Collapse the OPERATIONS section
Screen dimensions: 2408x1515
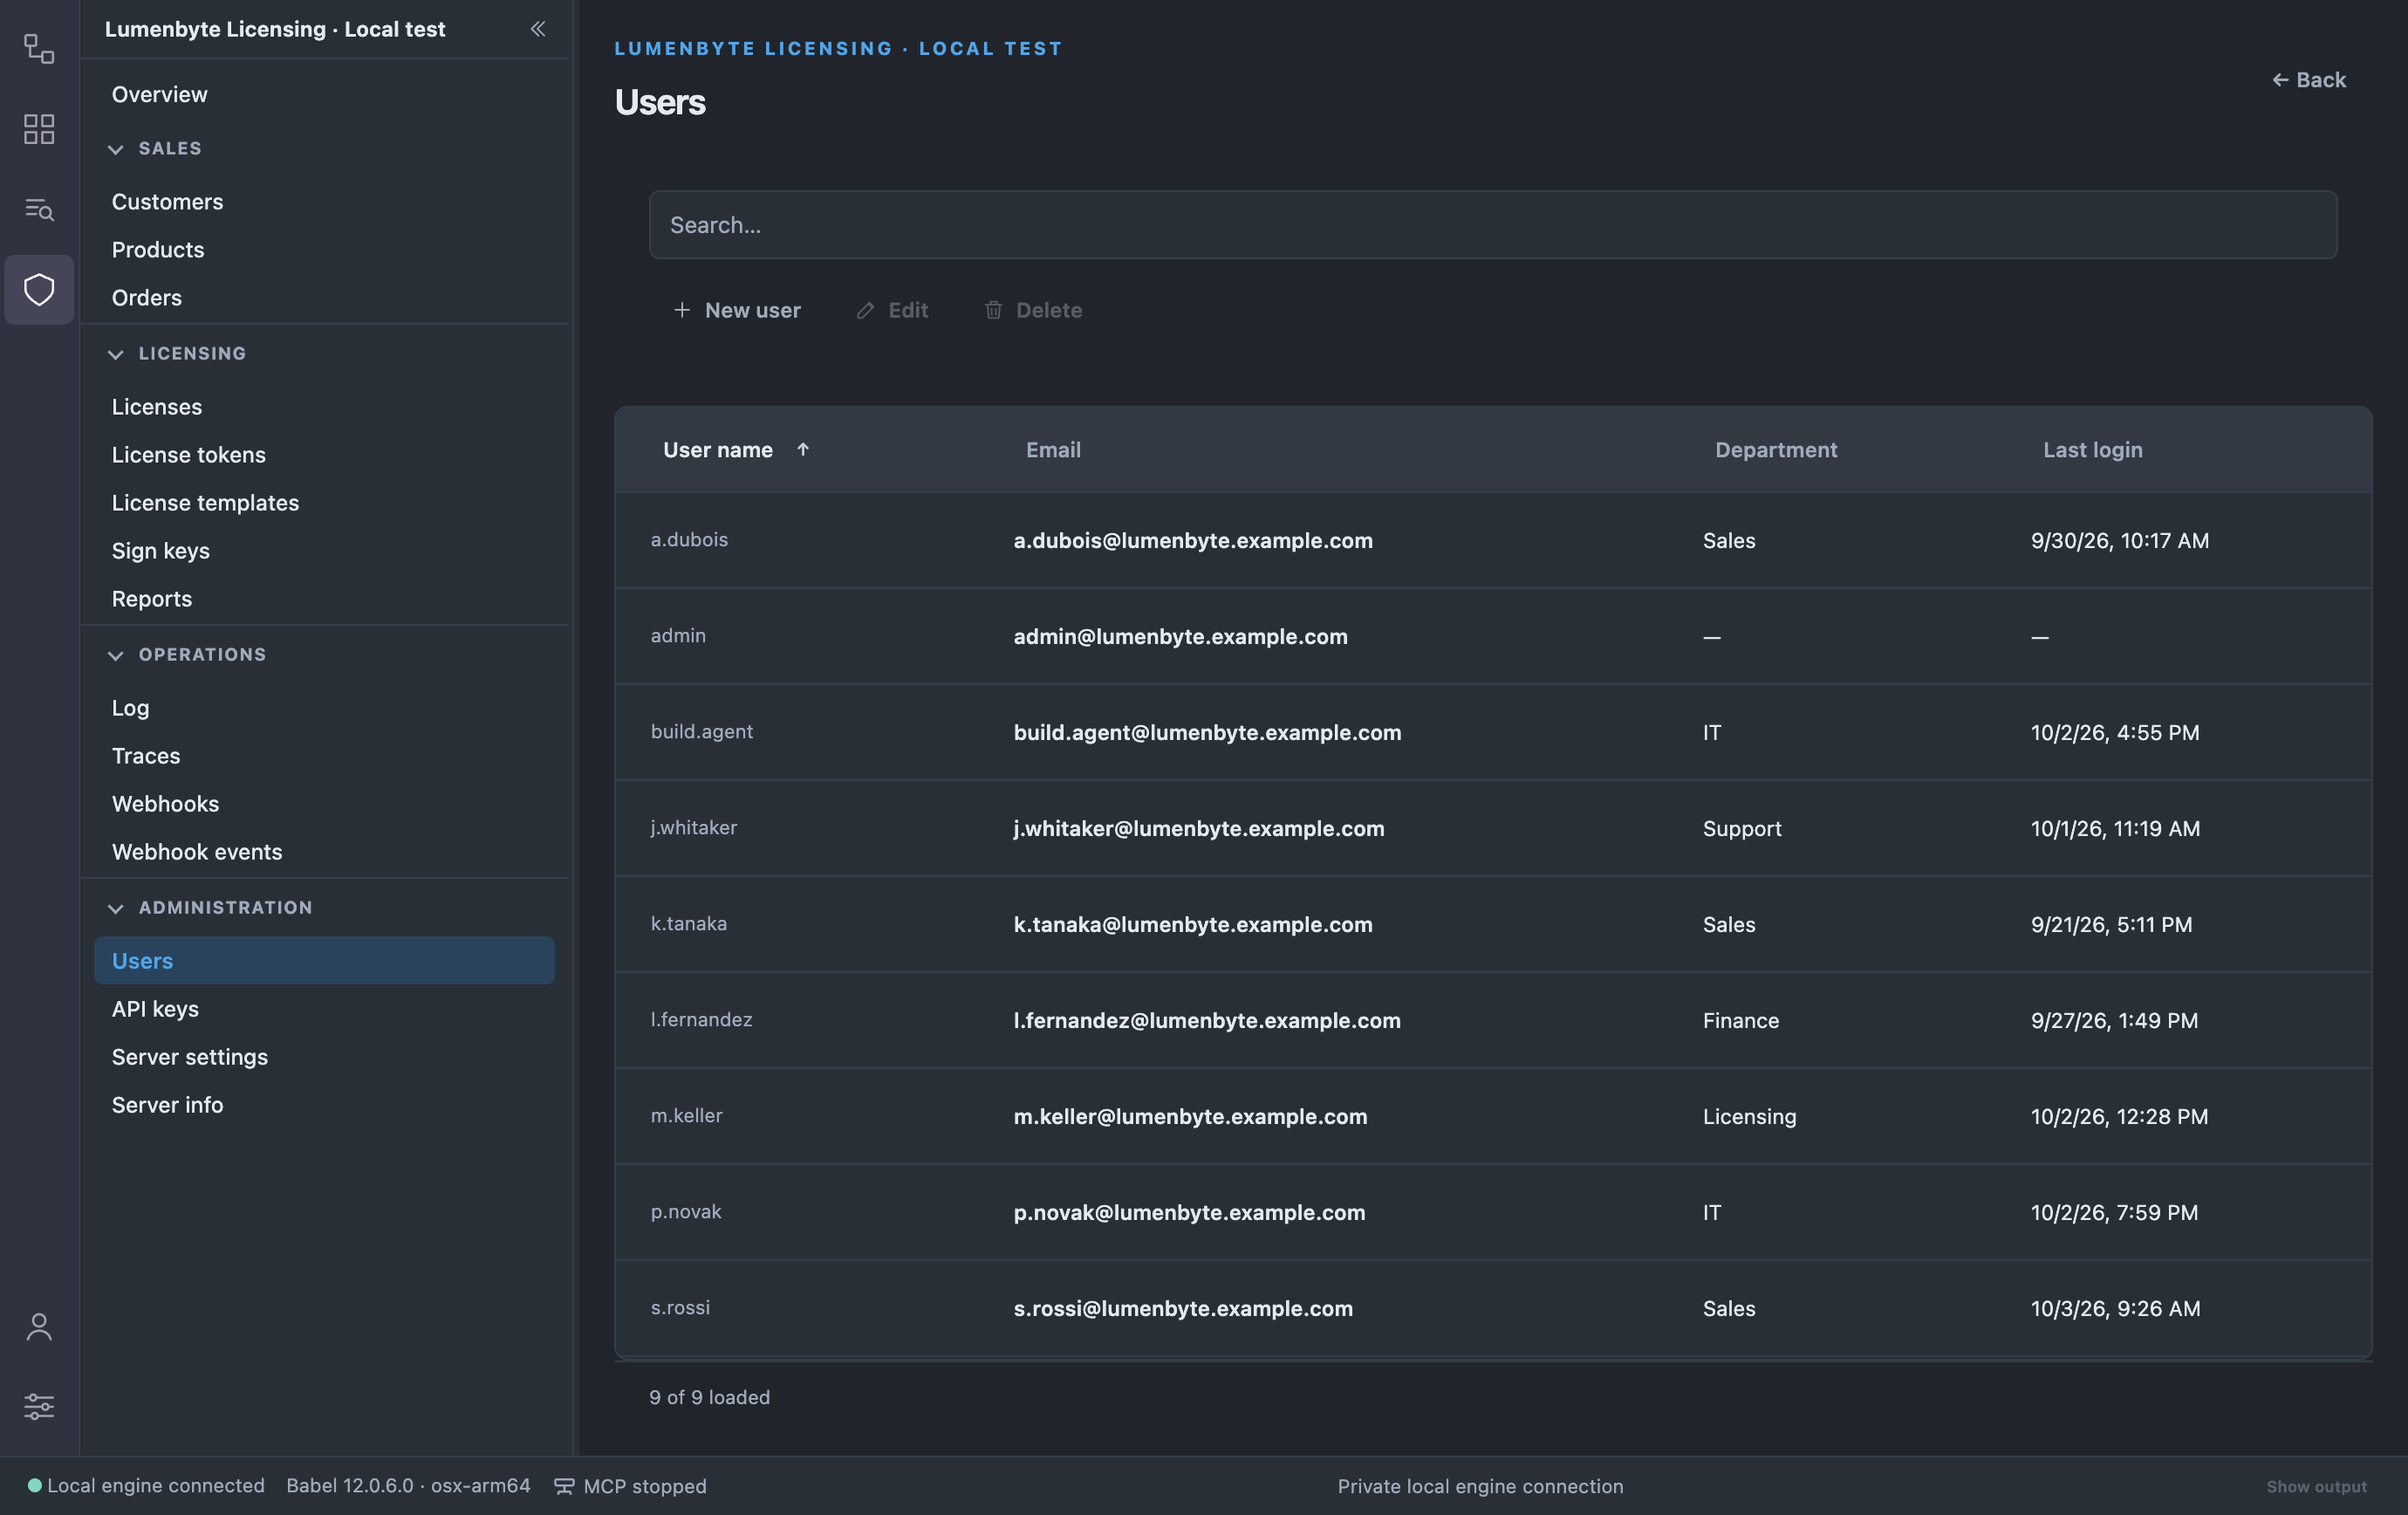click(x=116, y=655)
